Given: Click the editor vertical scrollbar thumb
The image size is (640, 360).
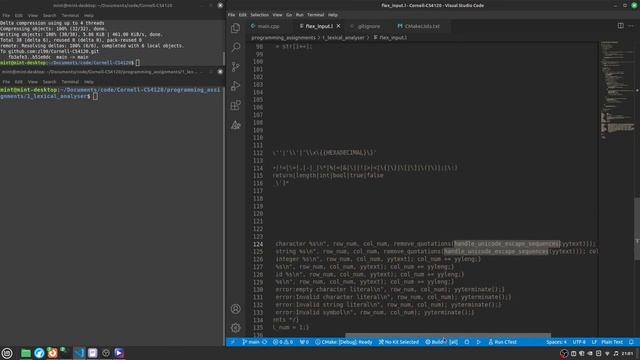Looking at the screenshot, I should [637, 229].
